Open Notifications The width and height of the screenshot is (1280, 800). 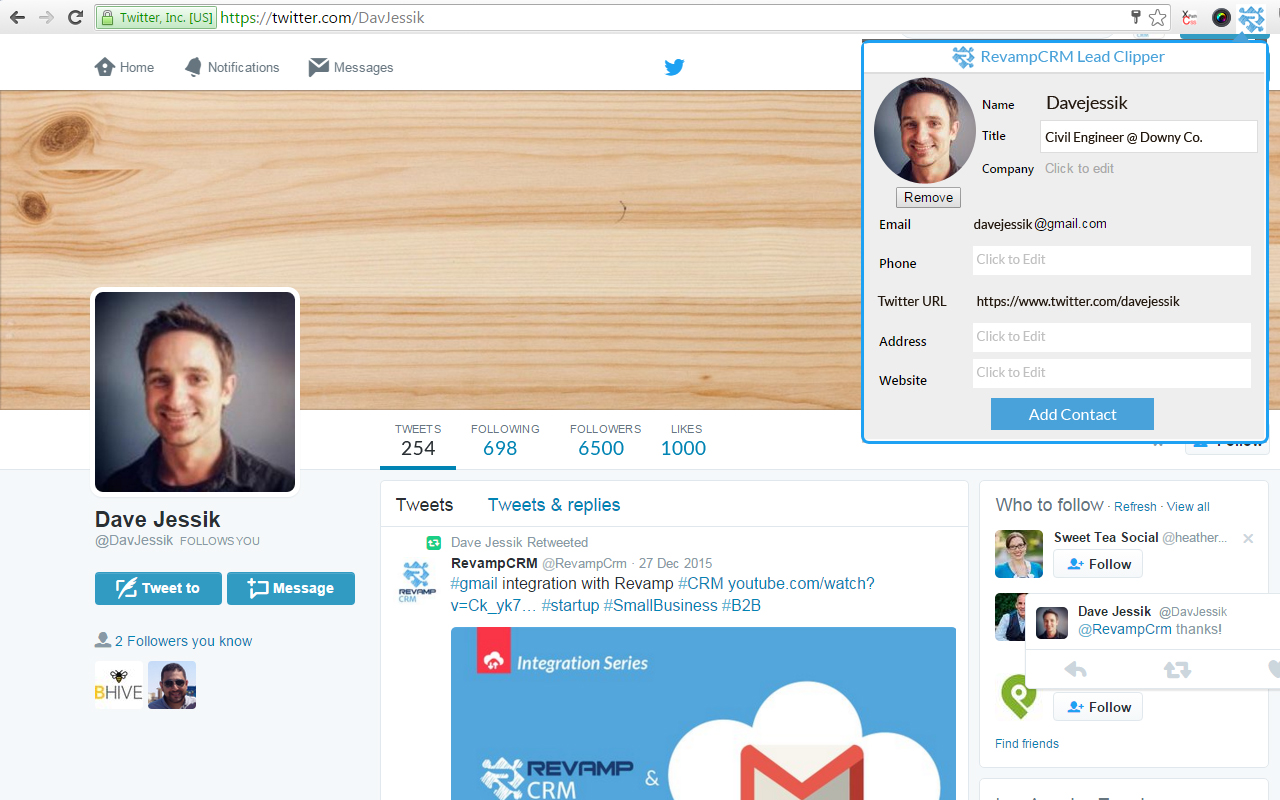[232, 67]
